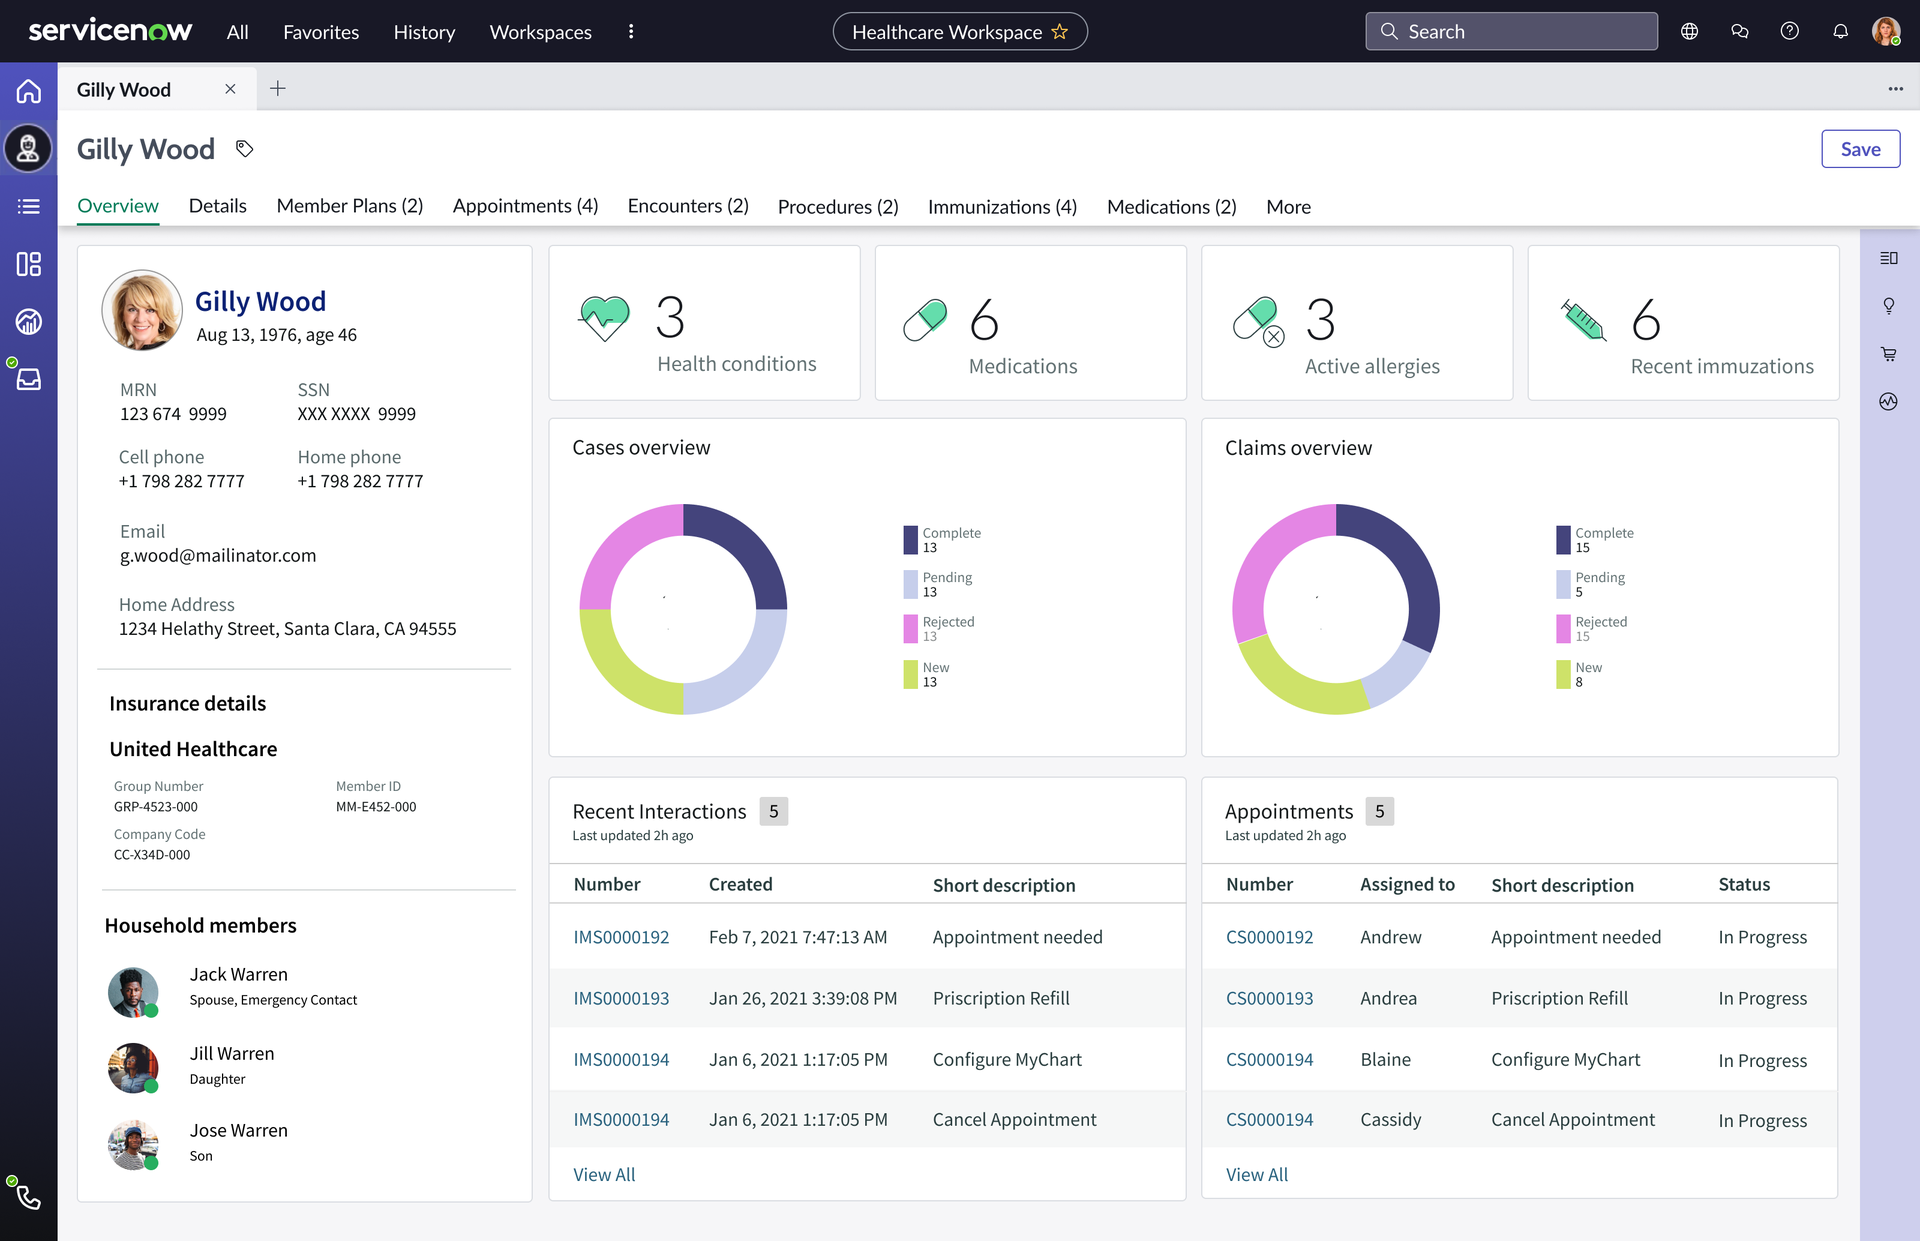The width and height of the screenshot is (1920, 1241).
Task: Open the dashboard layout icon in sidebar
Action: [x=28, y=264]
